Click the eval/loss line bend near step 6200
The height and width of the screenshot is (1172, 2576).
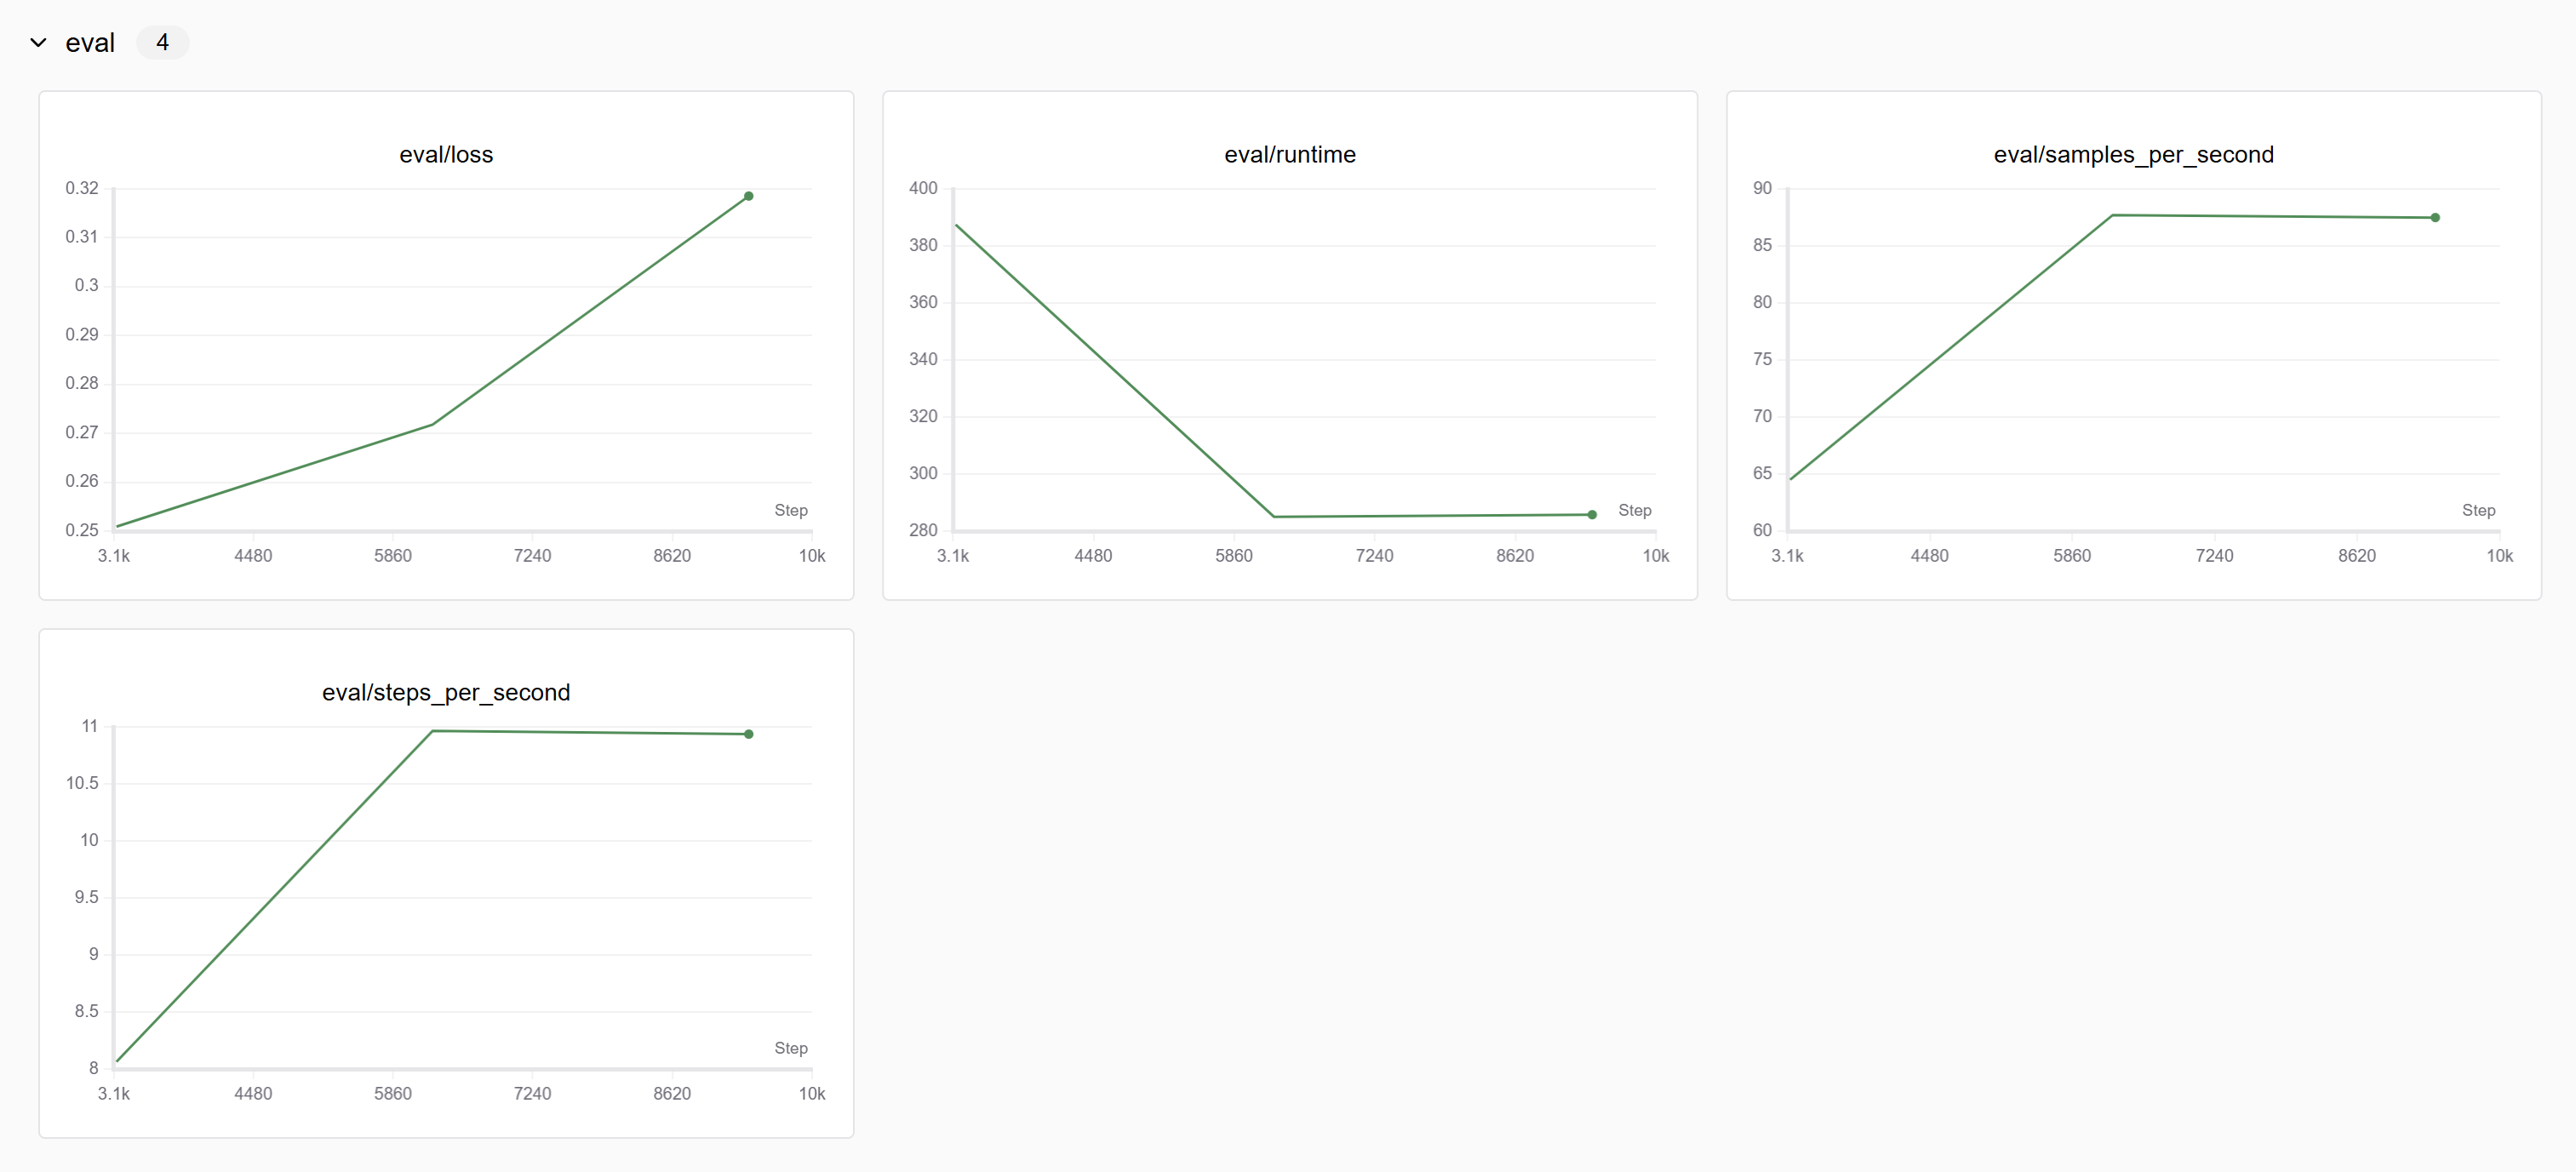(x=432, y=425)
